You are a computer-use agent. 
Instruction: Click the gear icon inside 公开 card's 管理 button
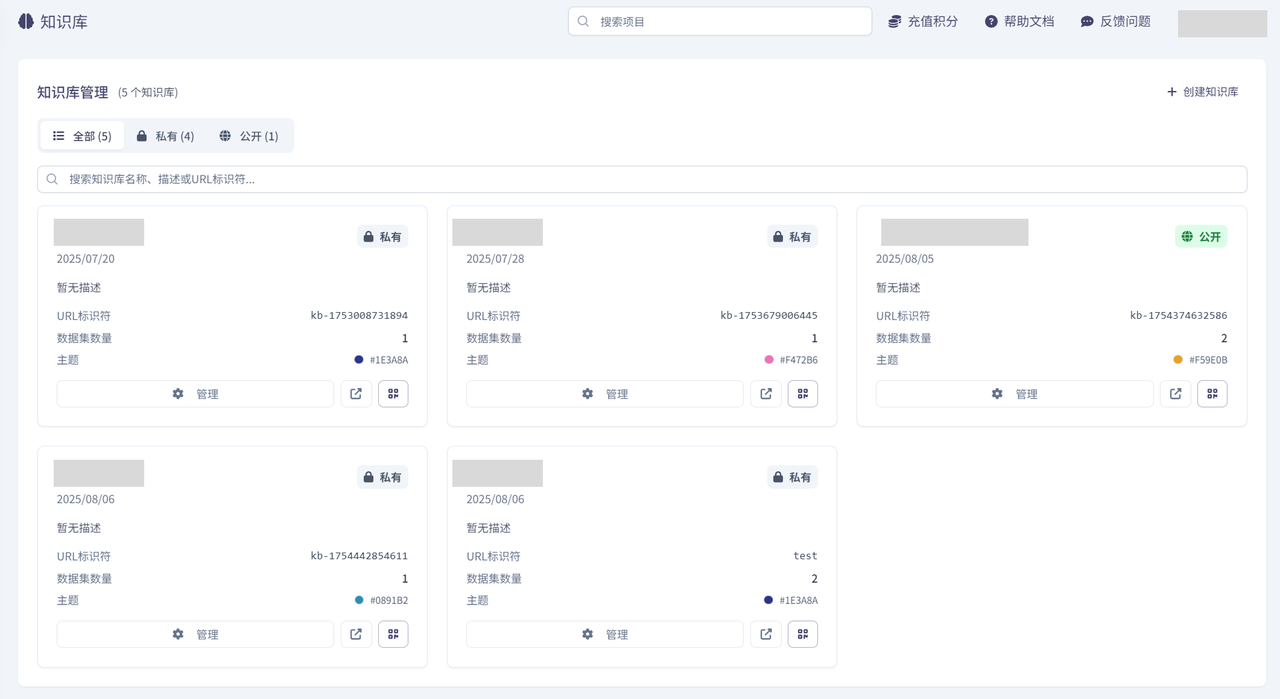tap(996, 393)
